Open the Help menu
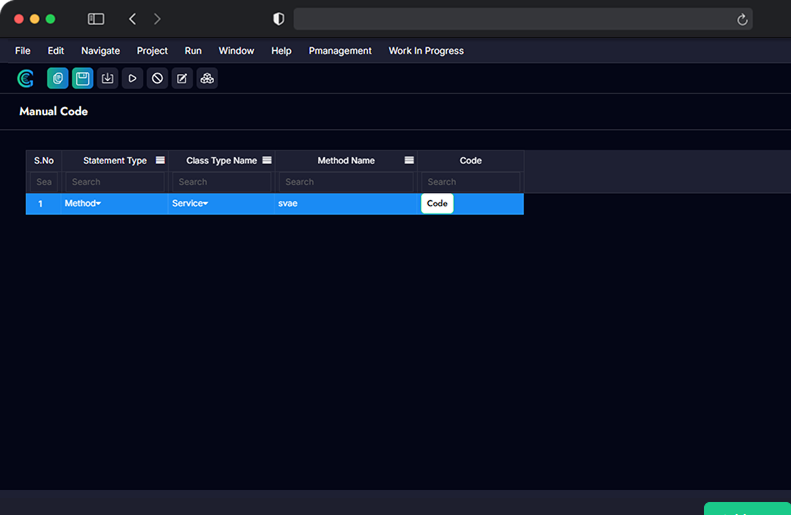 pyautogui.click(x=281, y=51)
